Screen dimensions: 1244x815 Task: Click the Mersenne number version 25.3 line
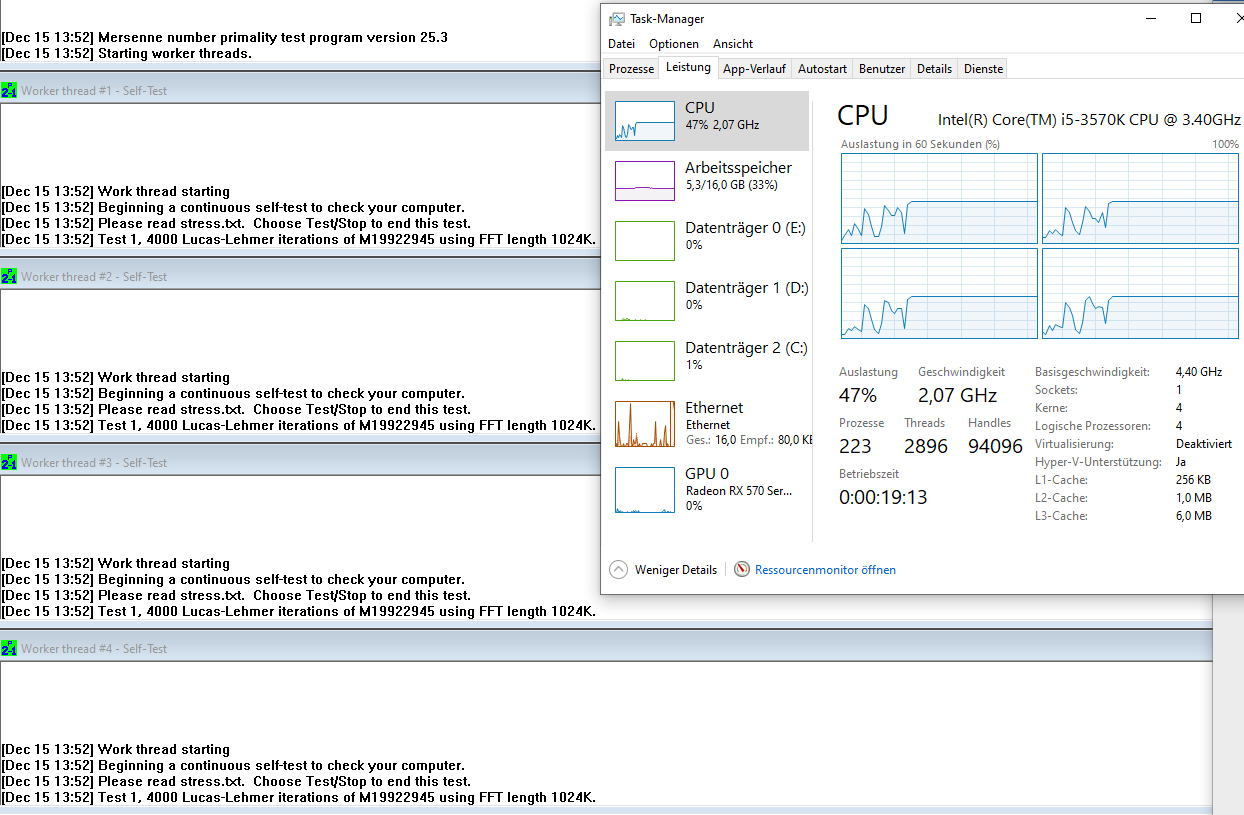pos(225,37)
